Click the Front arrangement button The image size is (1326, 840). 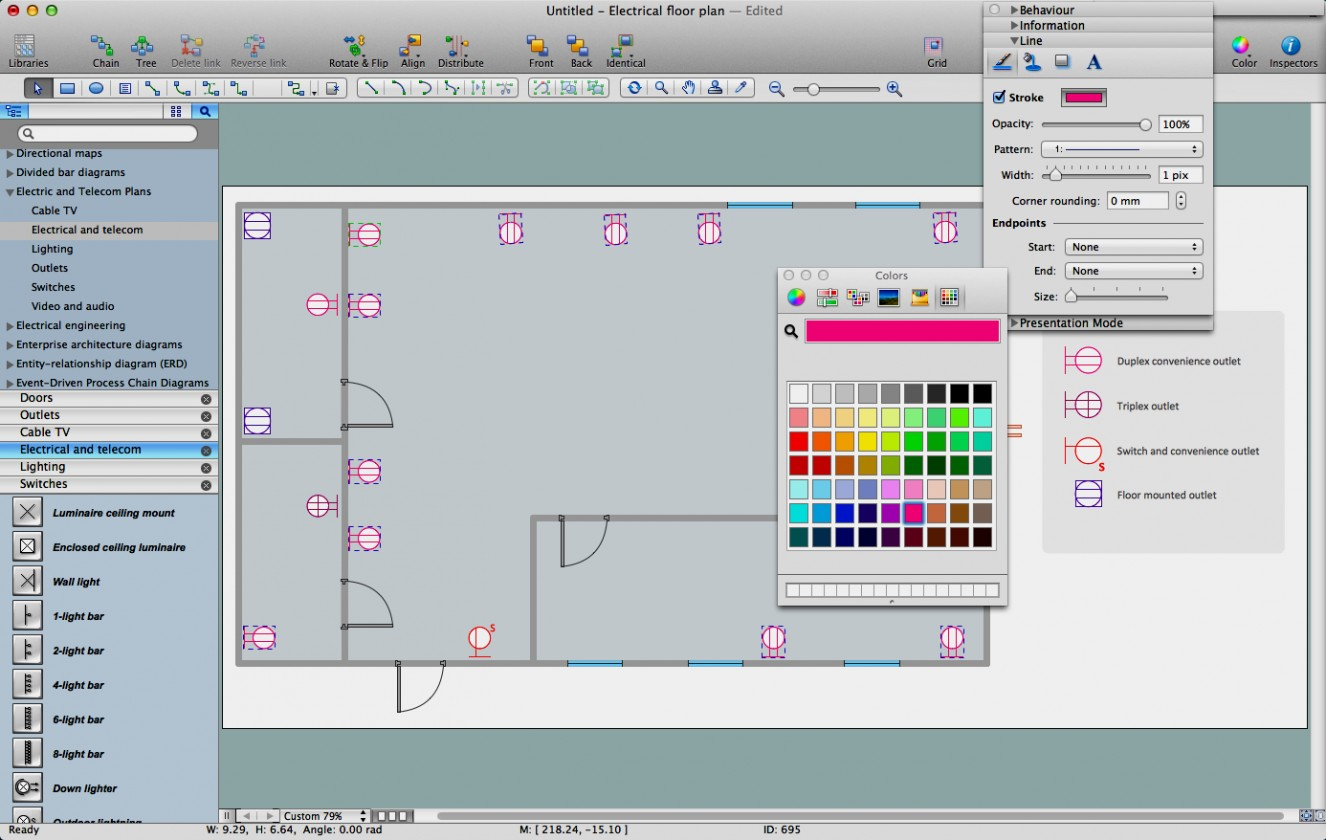pos(539,48)
